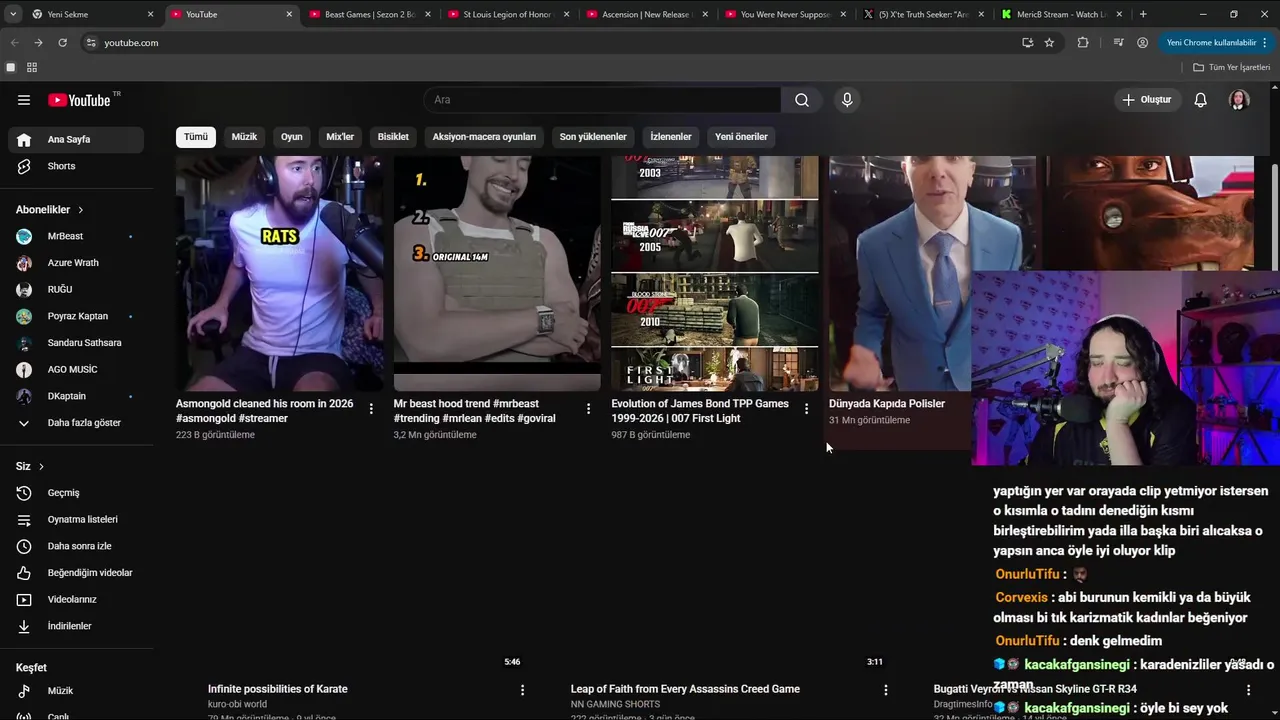Open Chrome profile icon
This screenshot has width=1280, height=720.
tap(1142, 43)
